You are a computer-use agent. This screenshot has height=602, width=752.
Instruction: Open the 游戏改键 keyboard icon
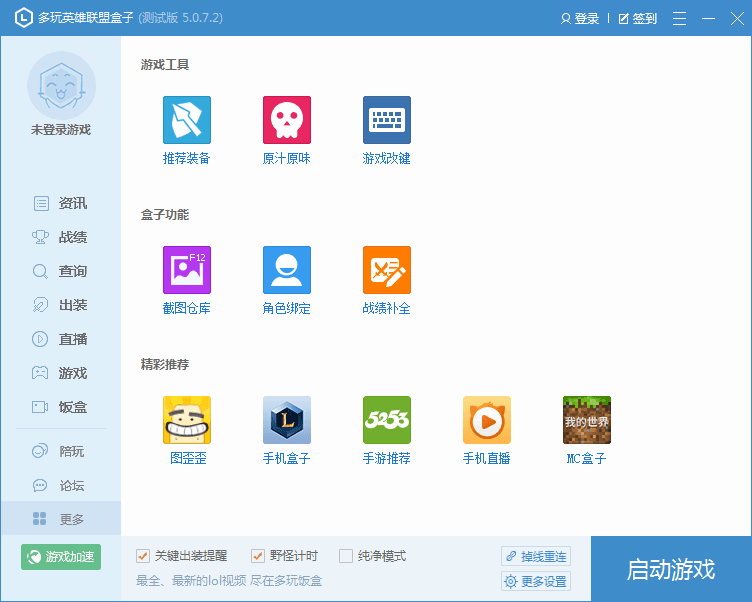(387, 120)
